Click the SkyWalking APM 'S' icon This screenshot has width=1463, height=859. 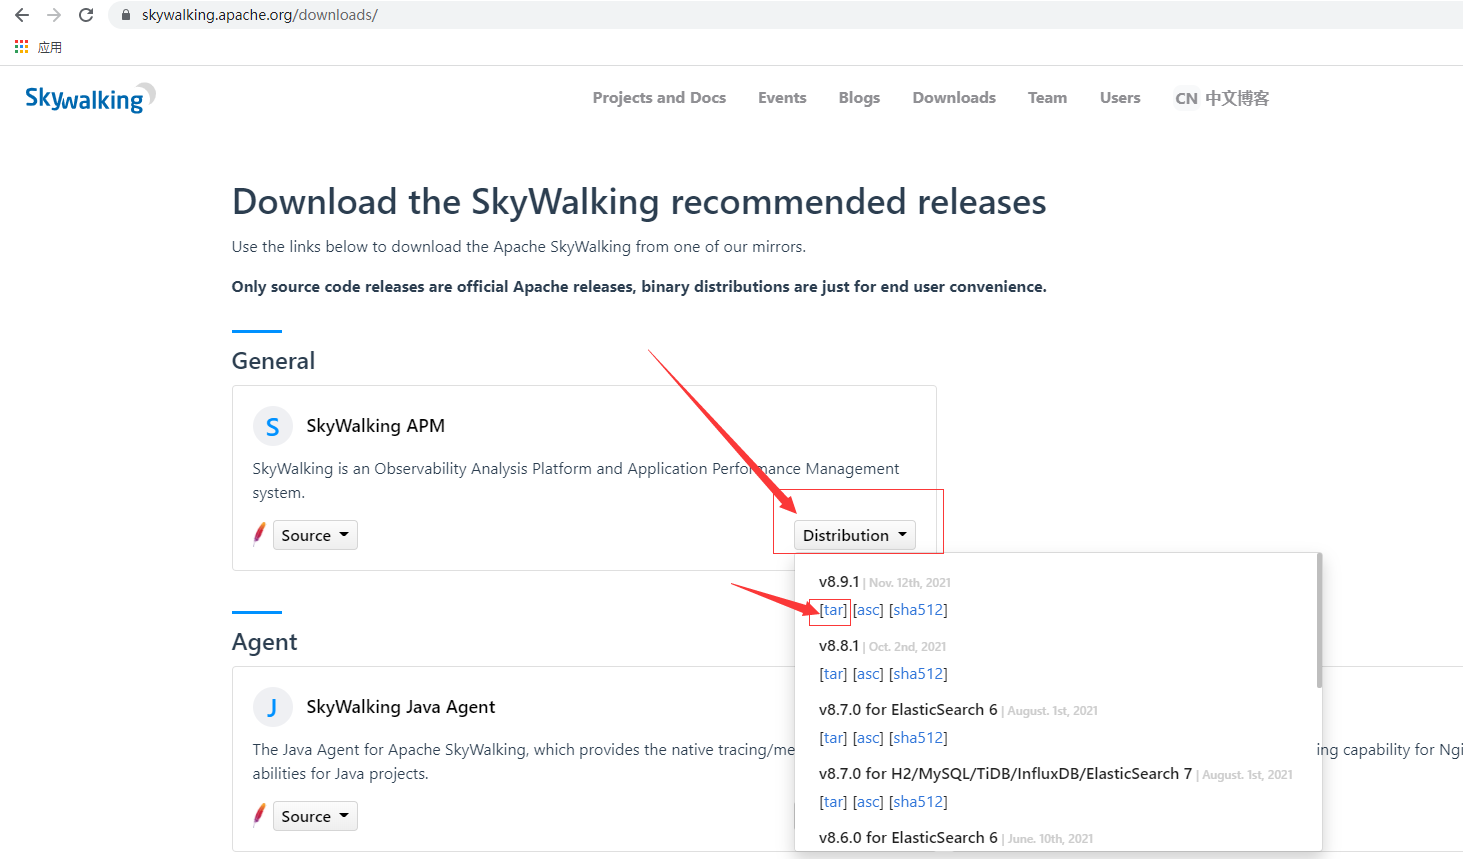pyautogui.click(x=272, y=427)
